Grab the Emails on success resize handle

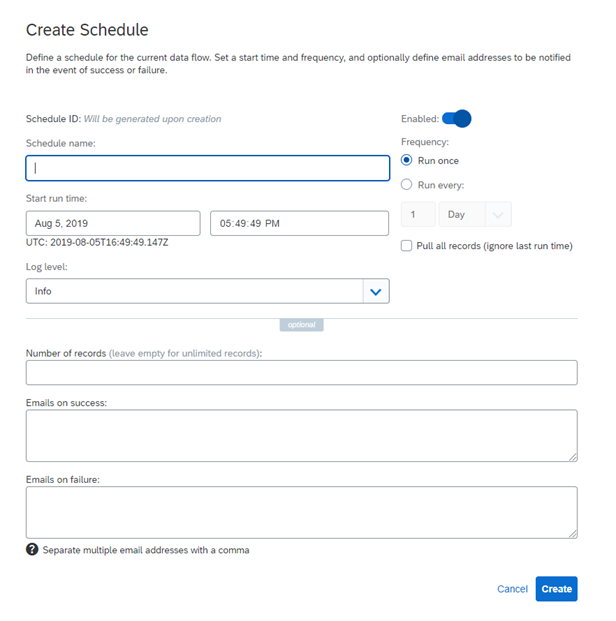point(573,457)
